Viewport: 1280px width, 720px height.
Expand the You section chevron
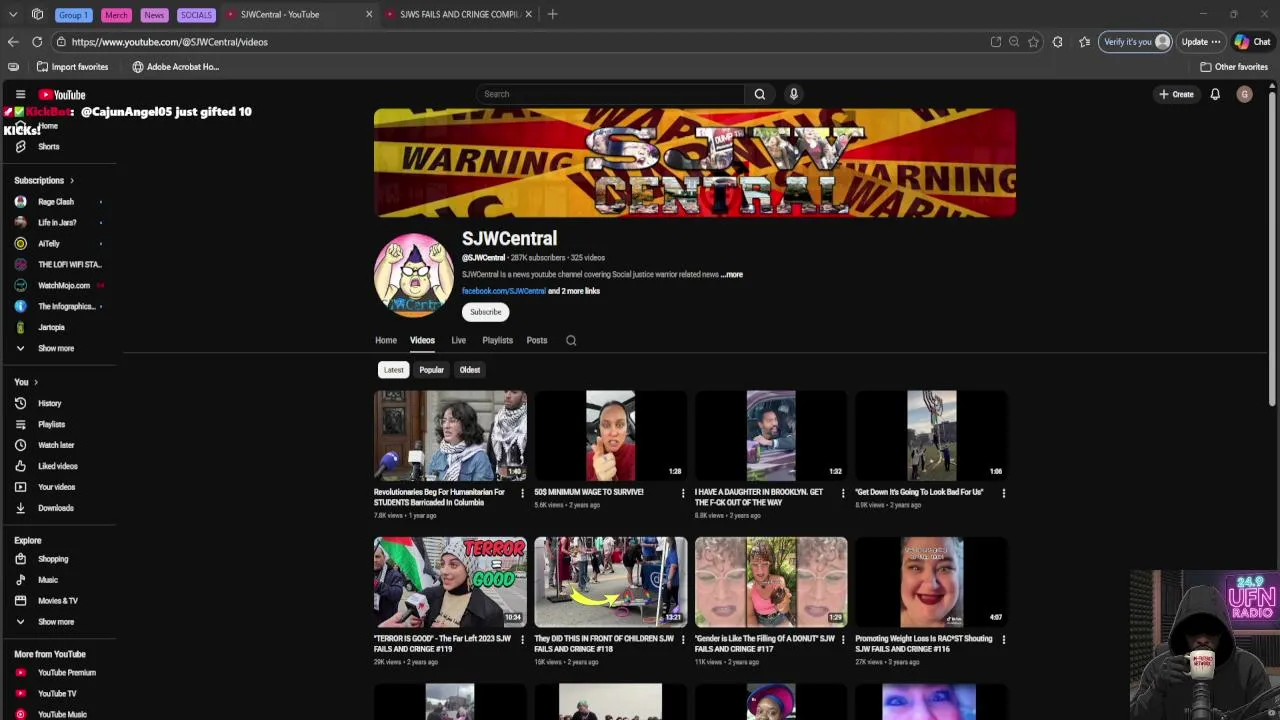36,382
